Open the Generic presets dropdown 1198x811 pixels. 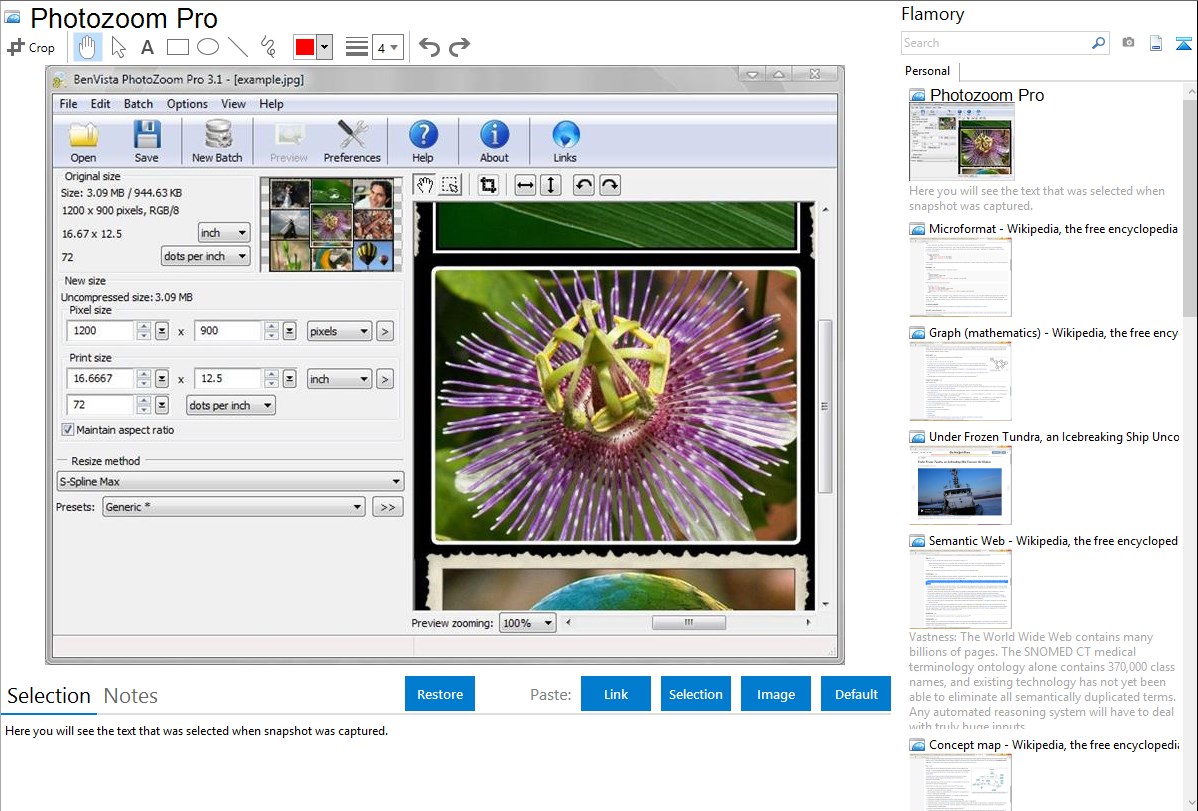[x=233, y=507]
